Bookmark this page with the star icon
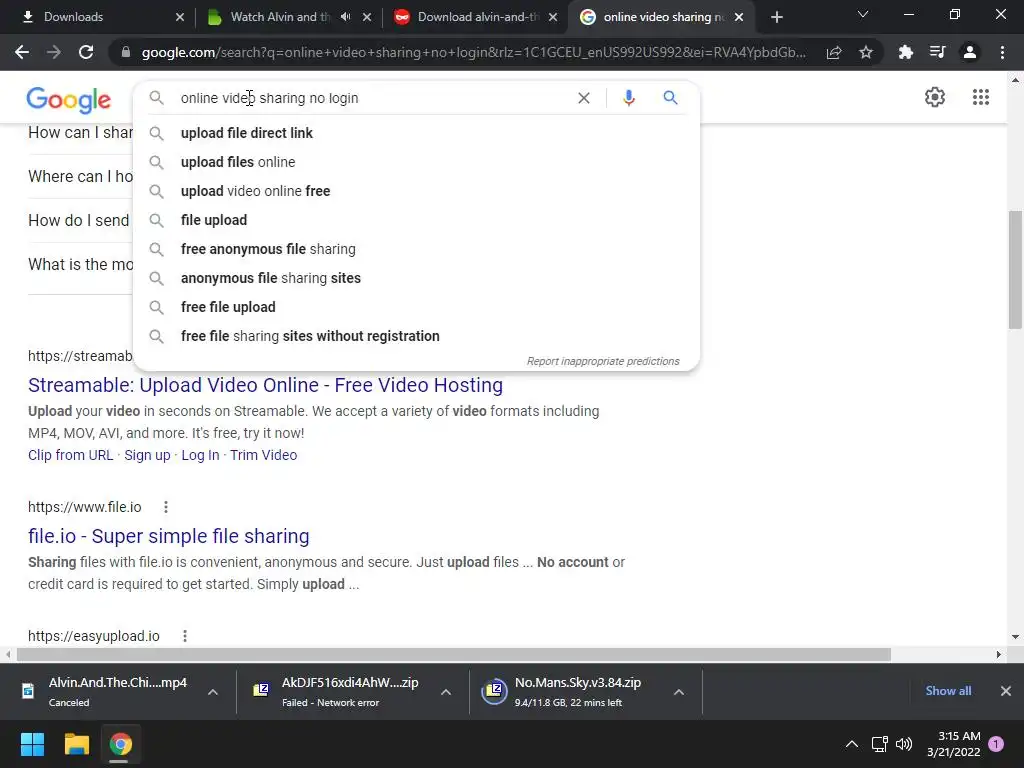1024x768 pixels. tap(866, 52)
